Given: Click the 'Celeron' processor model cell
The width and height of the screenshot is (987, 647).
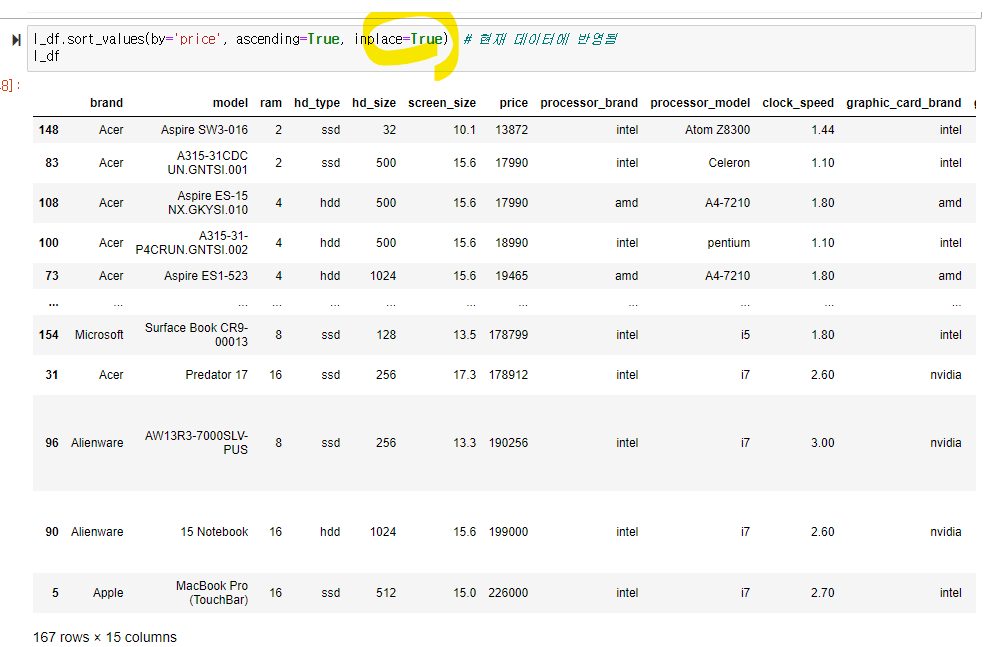Looking at the screenshot, I should click(729, 162).
